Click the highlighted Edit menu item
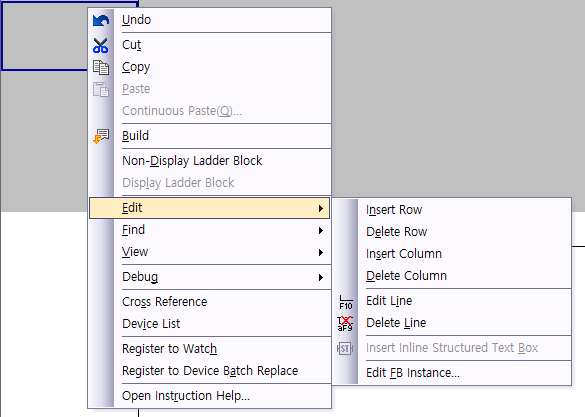 pyautogui.click(x=210, y=208)
